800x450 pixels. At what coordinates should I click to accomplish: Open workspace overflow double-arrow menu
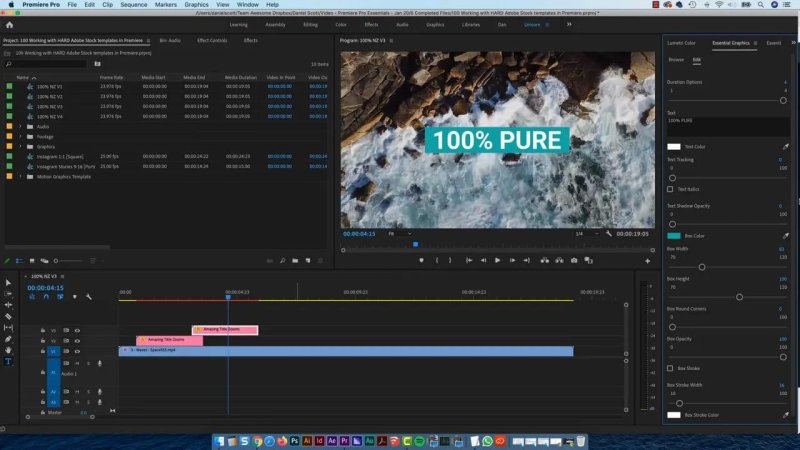pyautogui.click(x=569, y=24)
